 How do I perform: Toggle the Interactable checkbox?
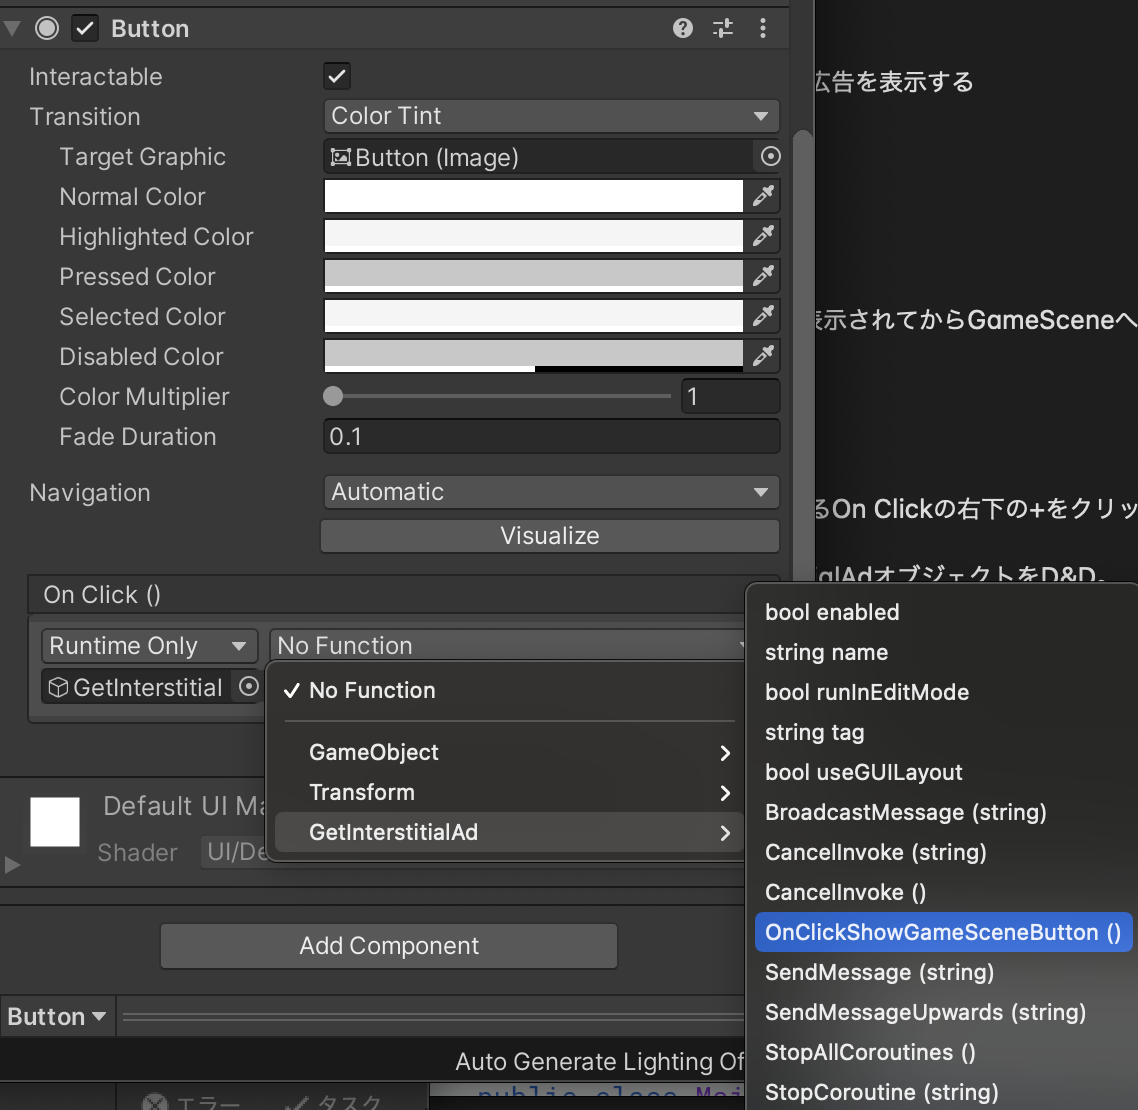(336, 75)
